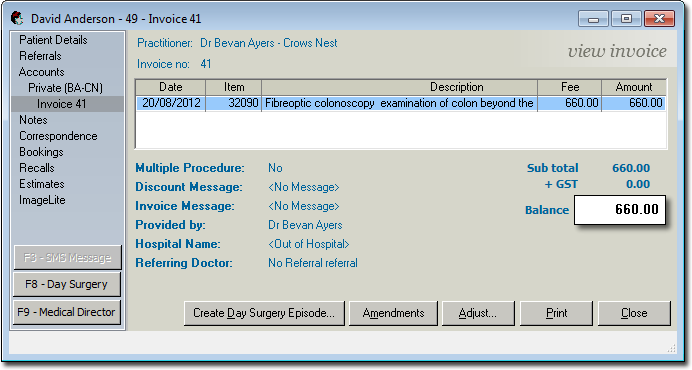Select item number 32090 cell
The height and width of the screenshot is (370, 692).
[x=233, y=103]
